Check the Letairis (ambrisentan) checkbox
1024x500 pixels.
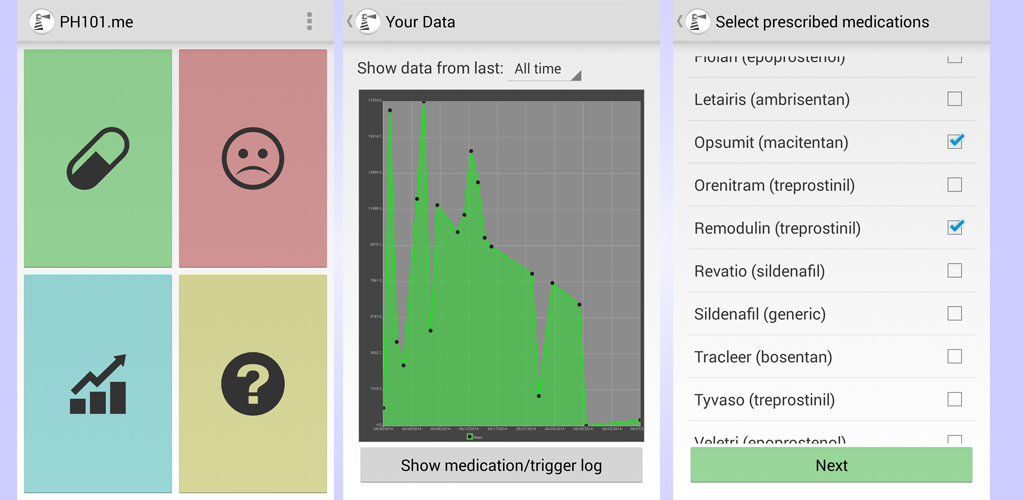[955, 99]
